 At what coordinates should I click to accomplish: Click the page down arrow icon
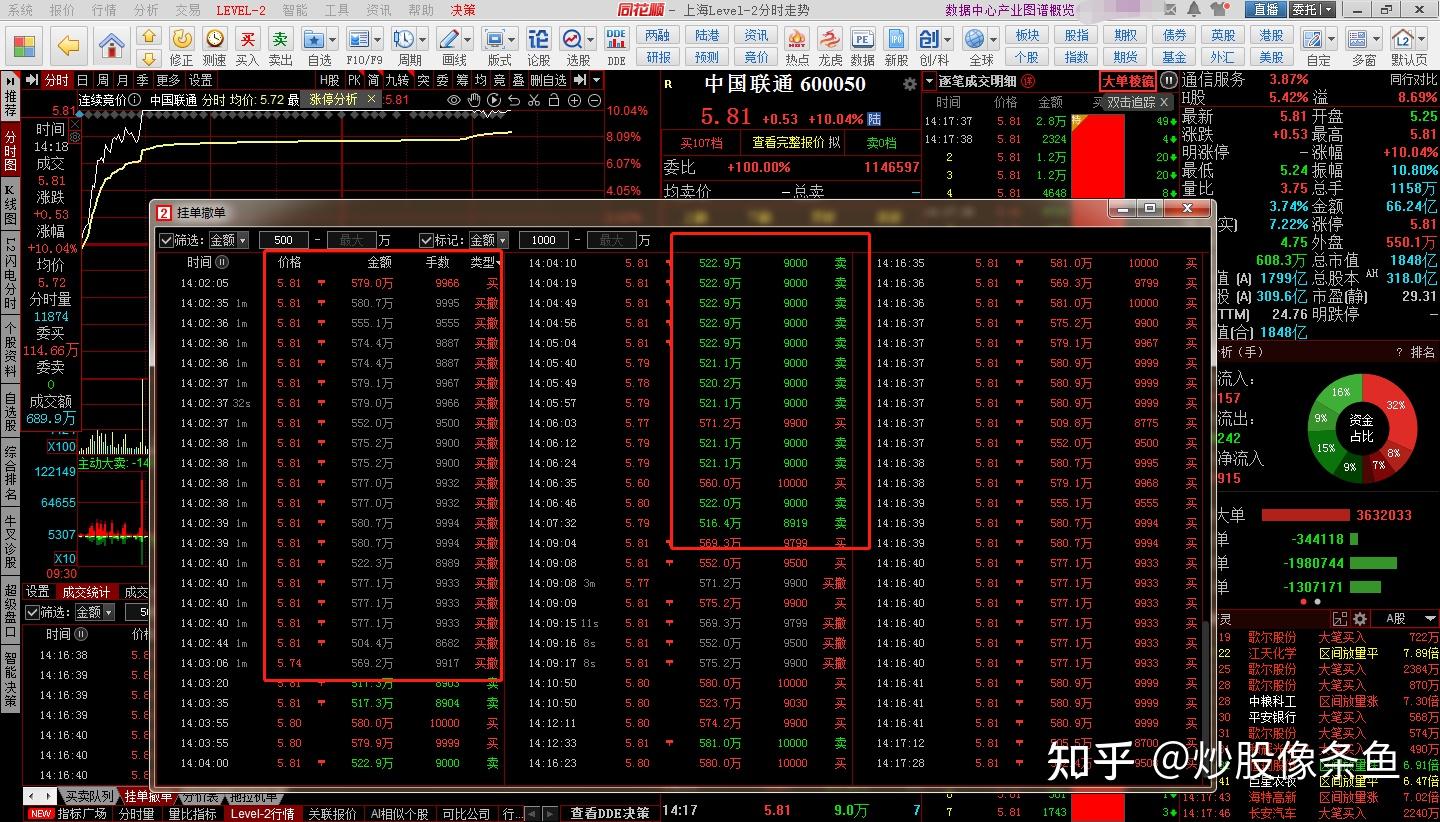pos(149,57)
